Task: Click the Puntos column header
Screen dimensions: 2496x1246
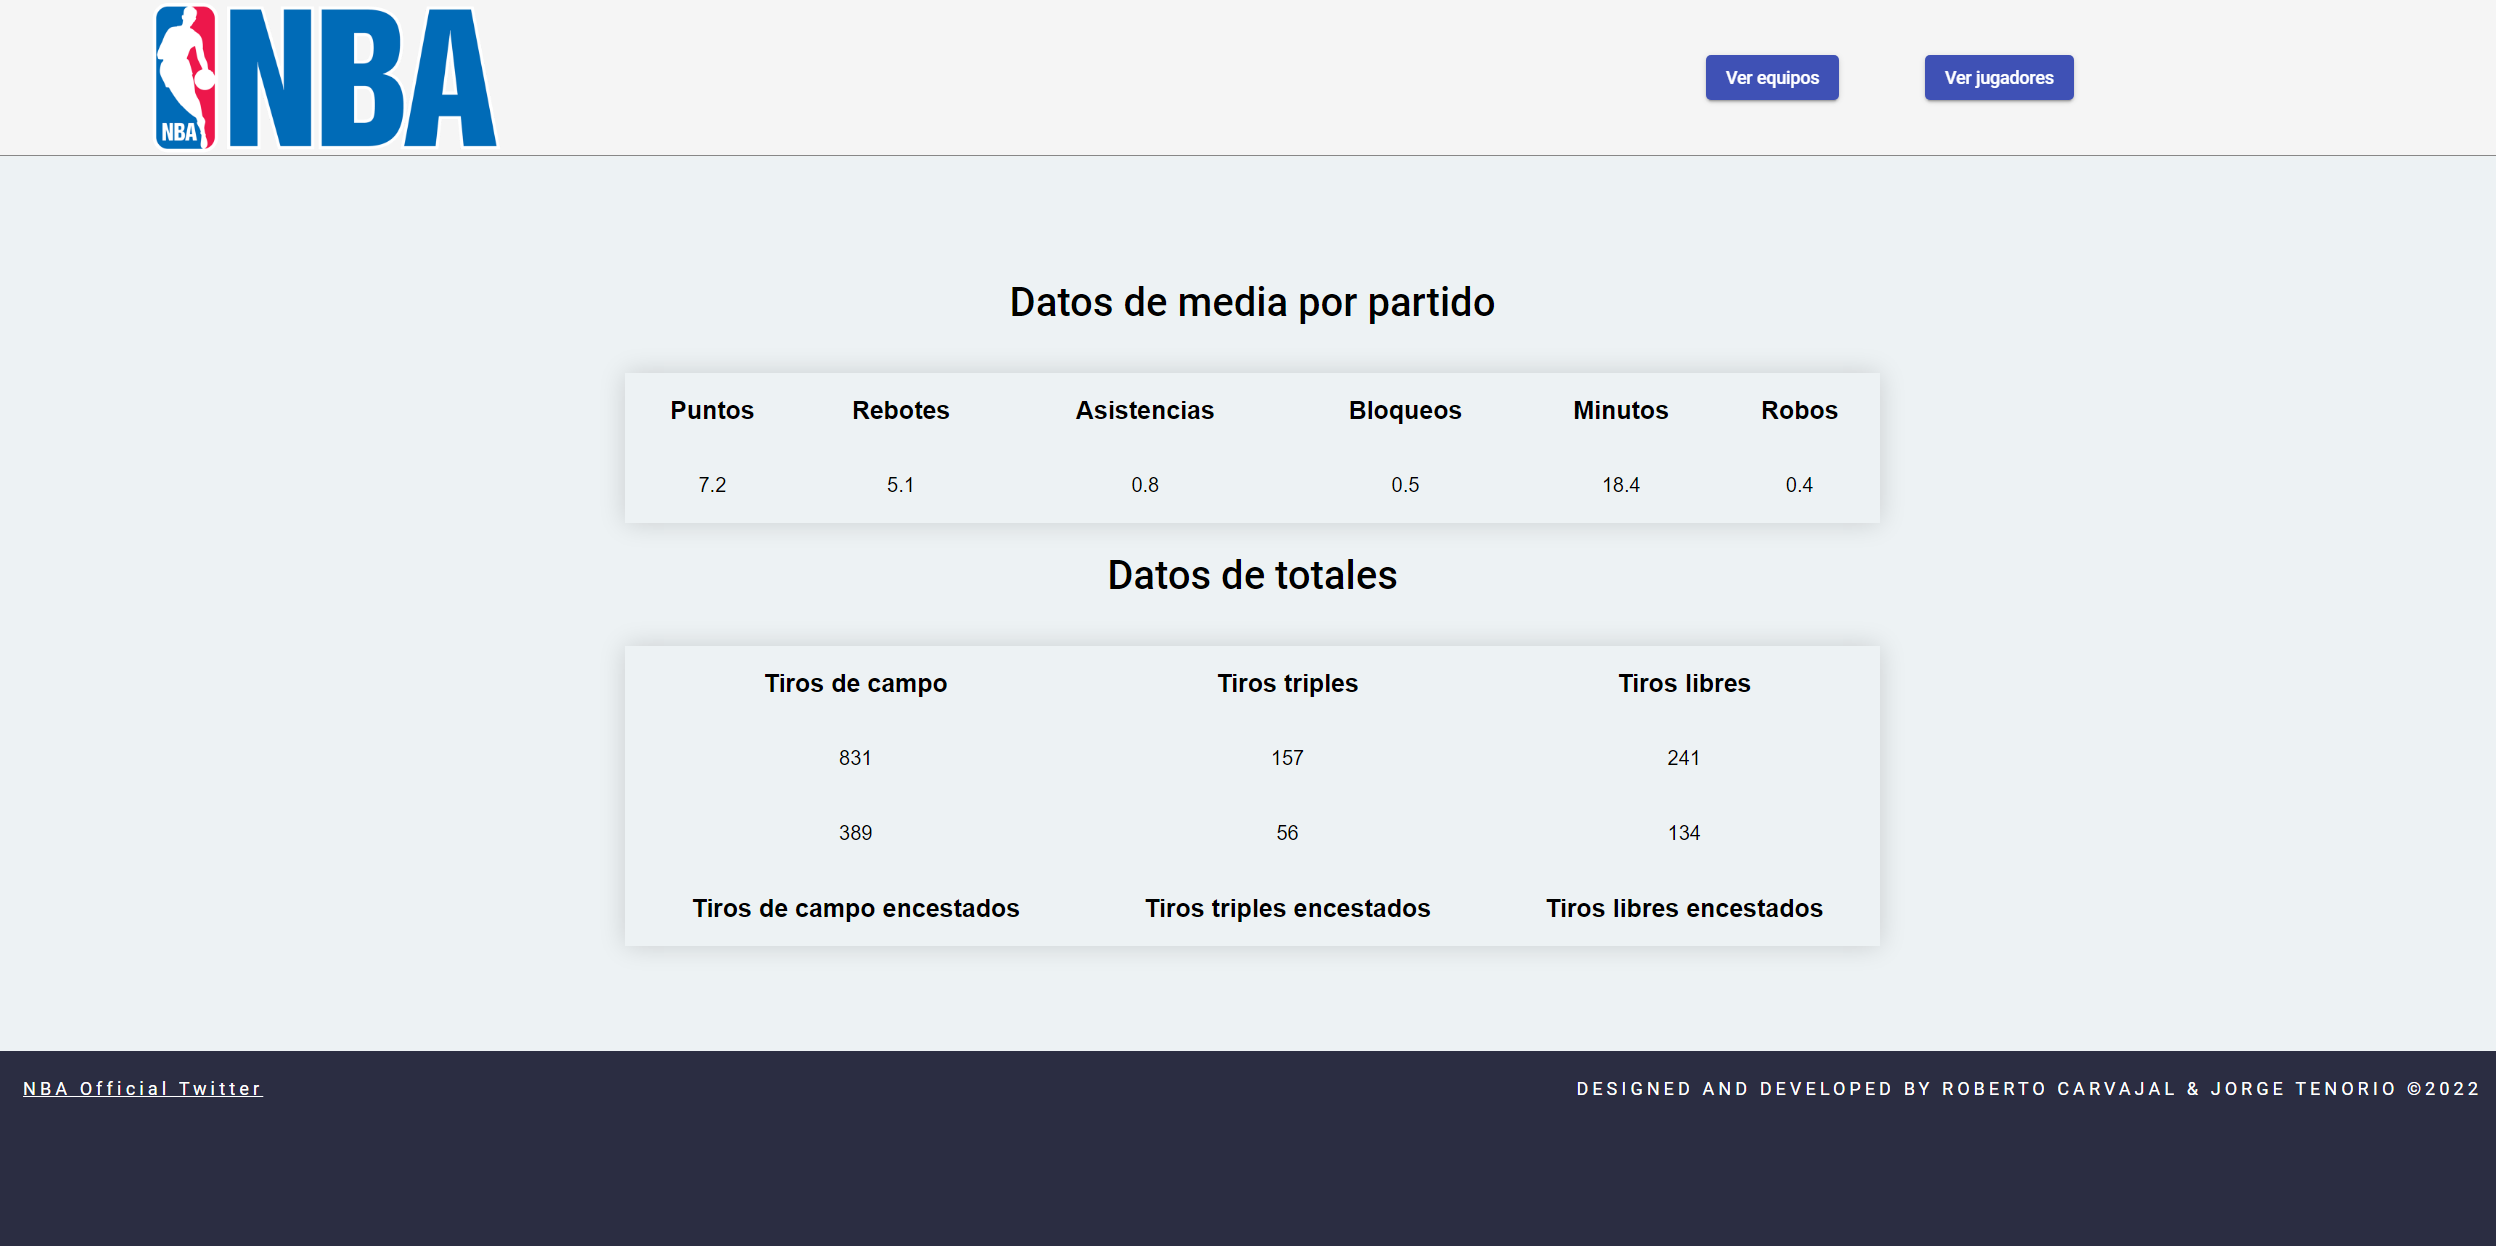Action: click(x=712, y=410)
